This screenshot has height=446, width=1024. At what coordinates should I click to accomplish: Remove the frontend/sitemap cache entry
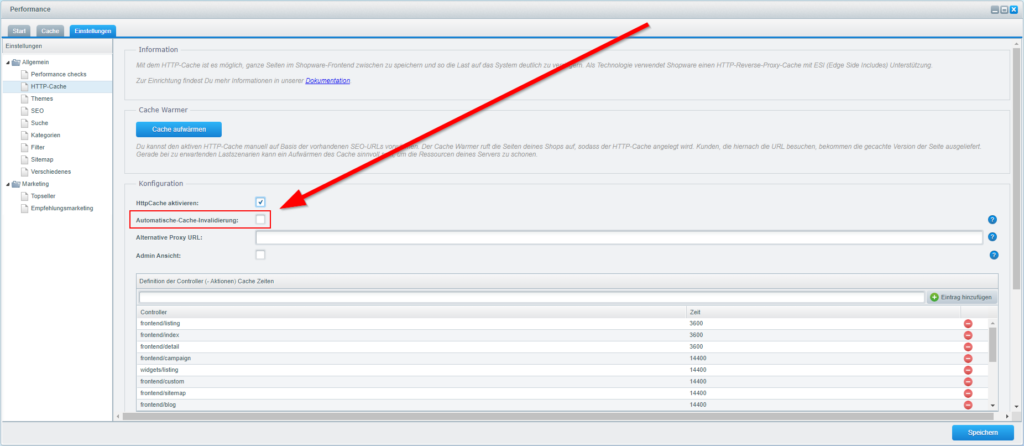click(968, 392)
